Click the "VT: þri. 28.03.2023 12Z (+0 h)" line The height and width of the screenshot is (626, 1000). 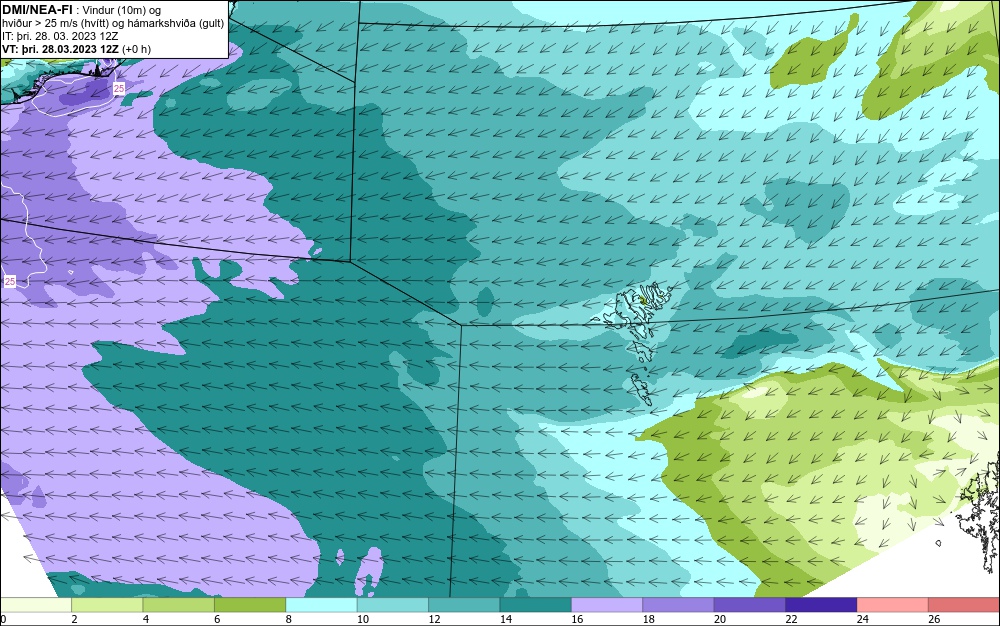[77, 49]
